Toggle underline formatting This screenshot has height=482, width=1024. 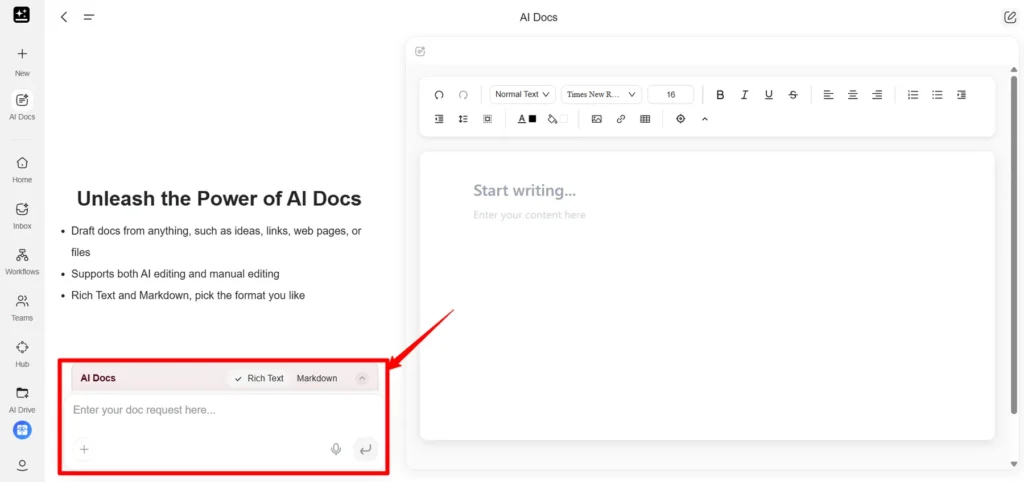[x=769, y=95]
